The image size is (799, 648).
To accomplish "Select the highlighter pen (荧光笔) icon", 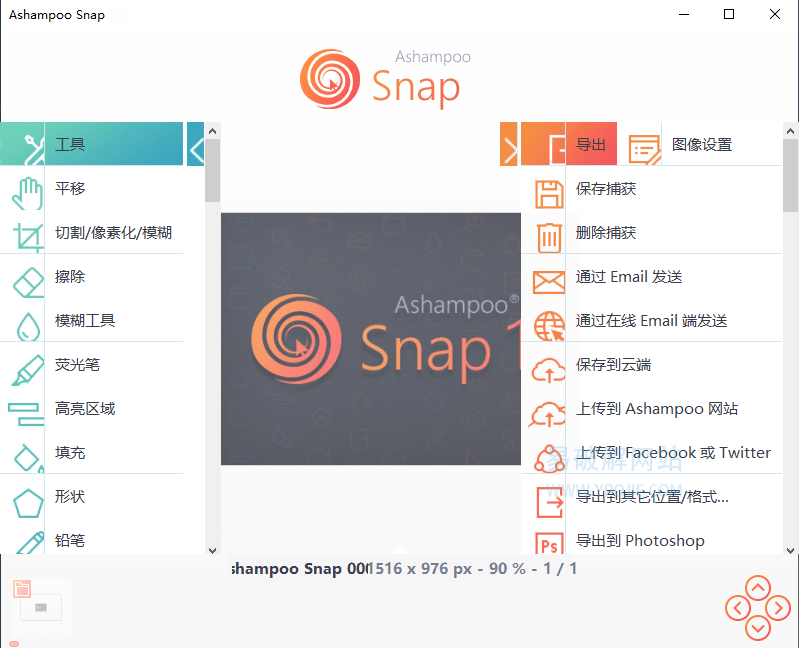I will point(28,370).
